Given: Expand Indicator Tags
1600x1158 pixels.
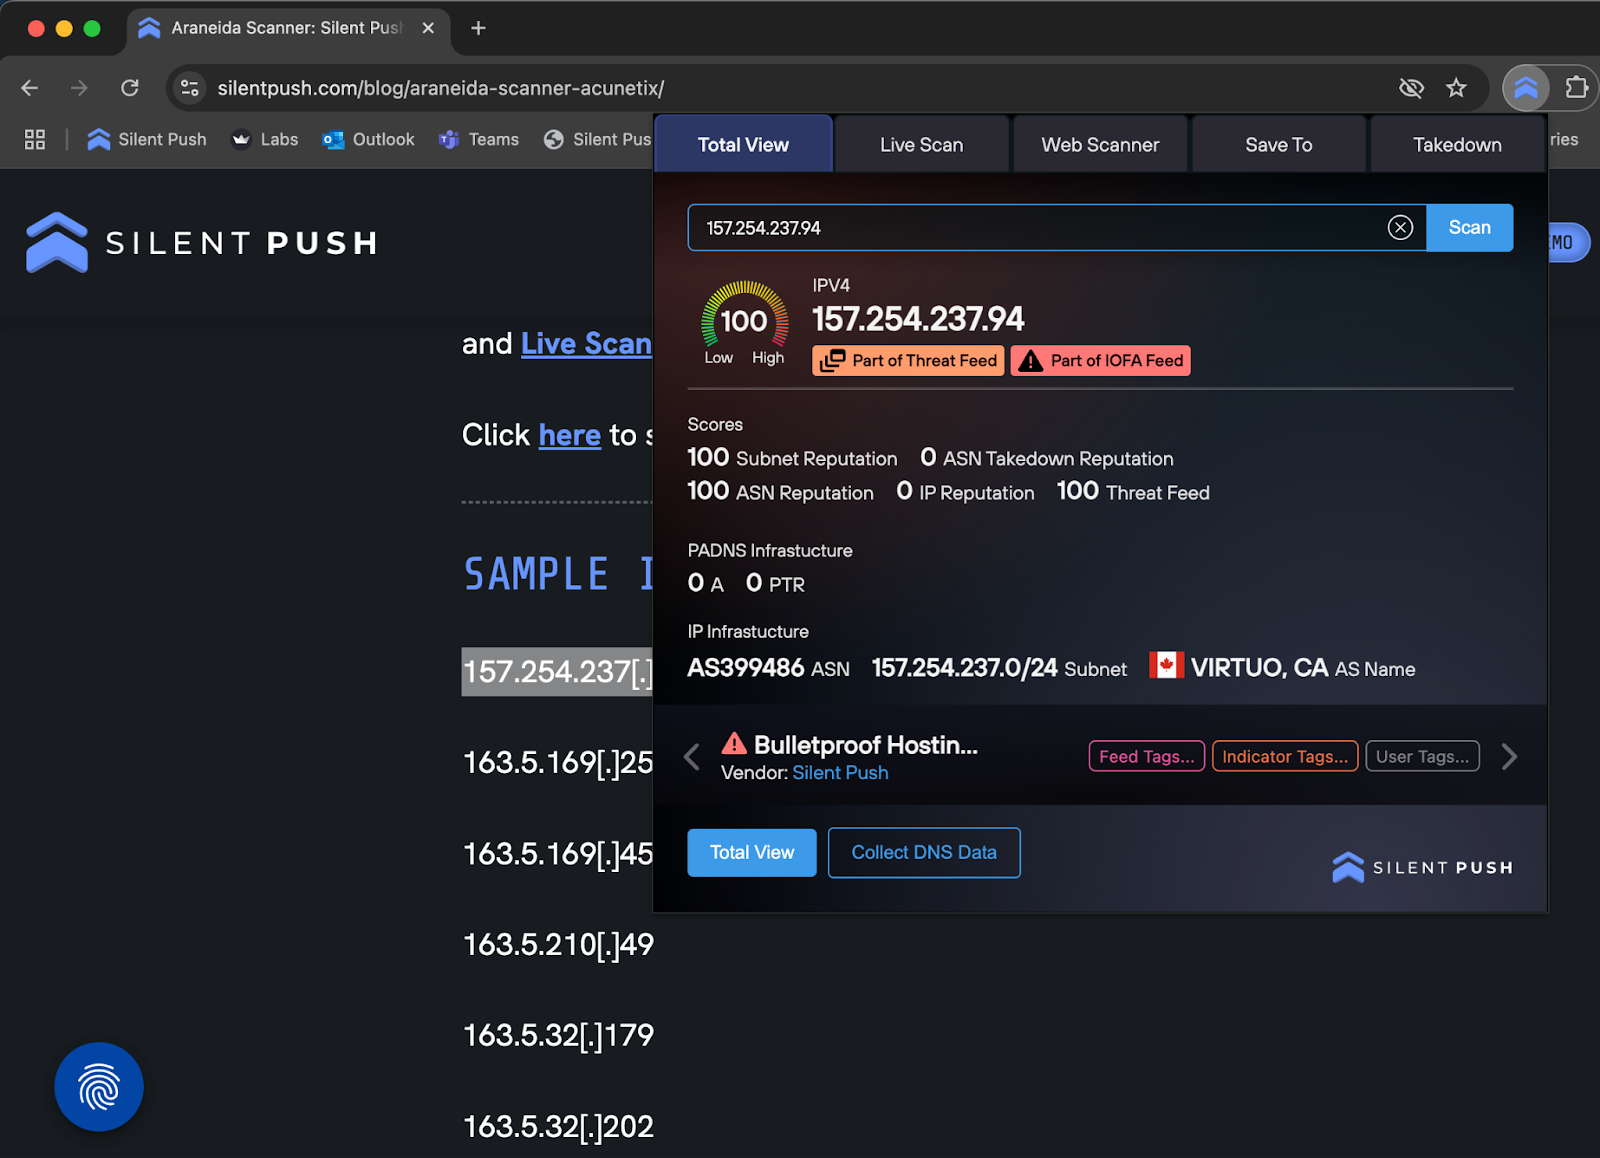Looking at the screenshot, I should coord(1285,757).
